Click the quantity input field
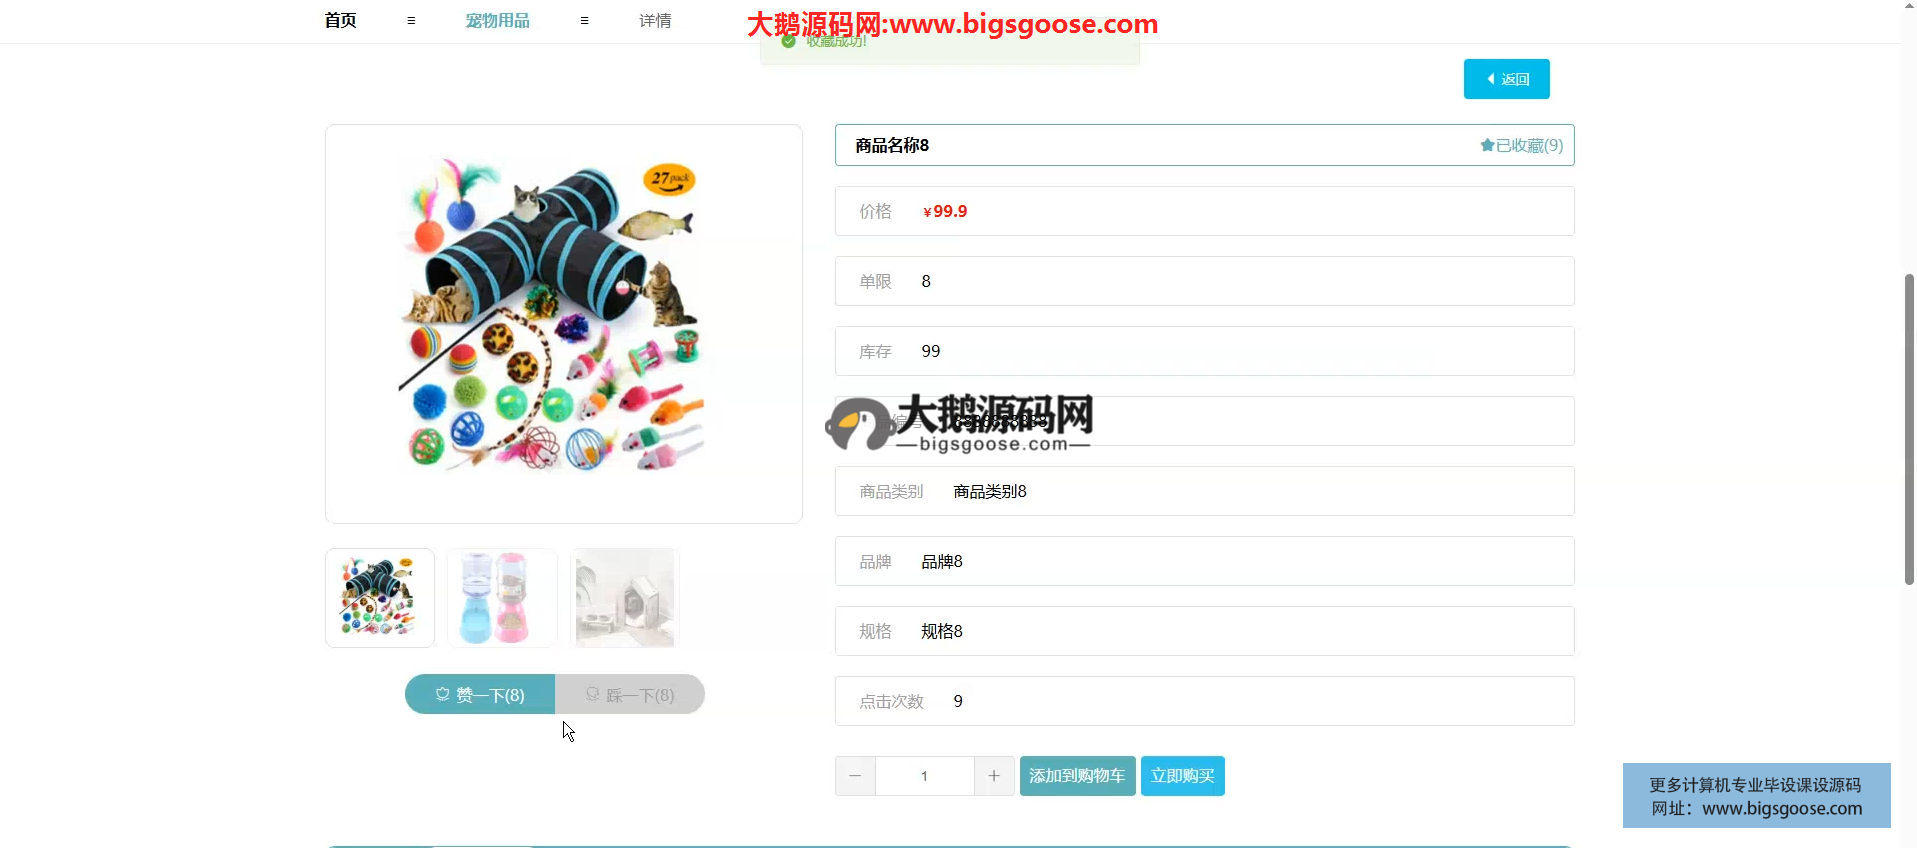Viewport: 1917px width, 848px height. coord(924,776)
